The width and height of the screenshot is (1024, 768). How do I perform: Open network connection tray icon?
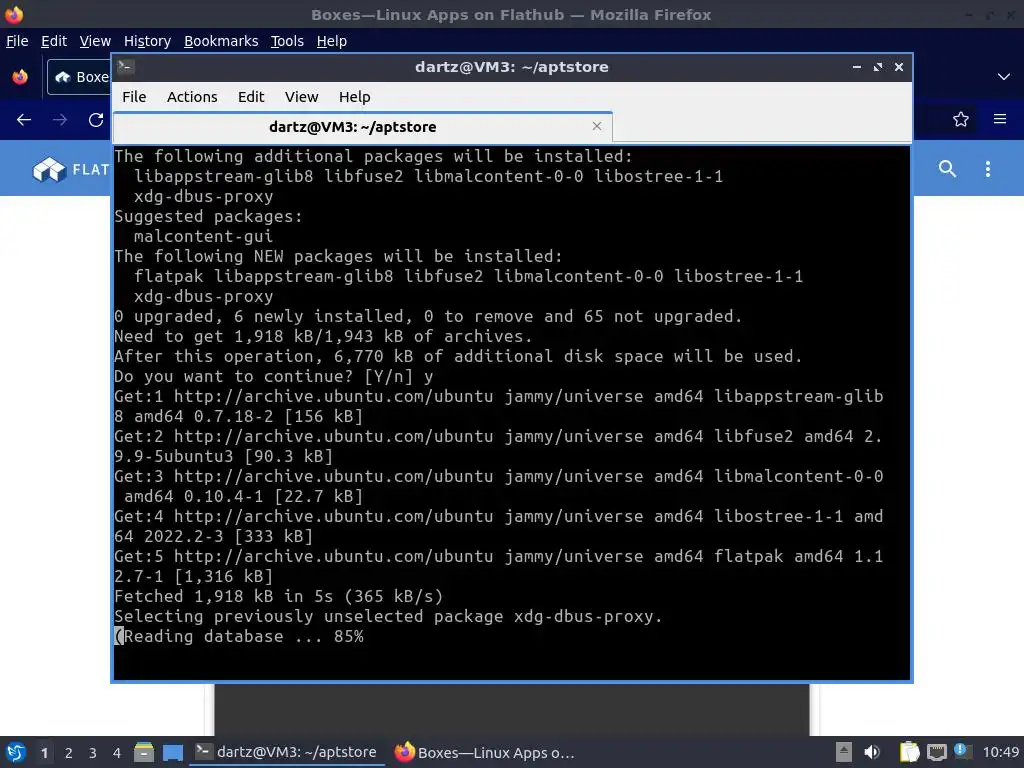936,752
